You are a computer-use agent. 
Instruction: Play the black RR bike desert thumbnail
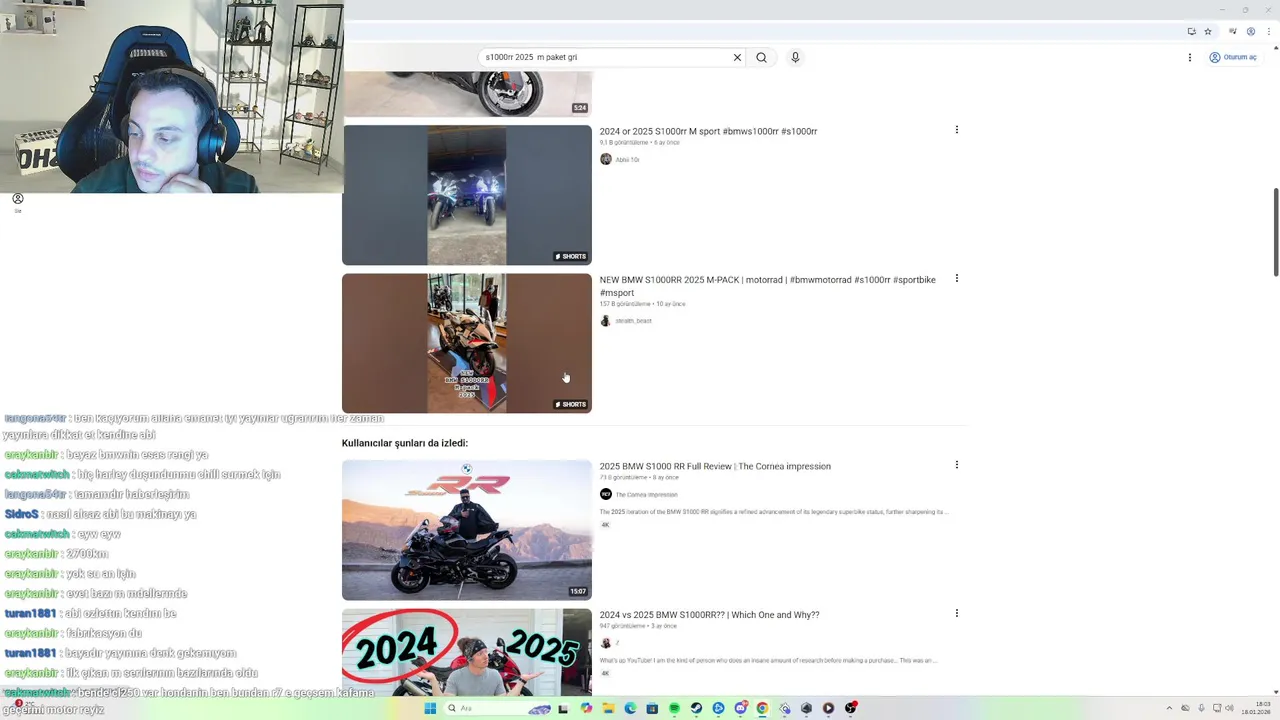[x=467, y=530]
